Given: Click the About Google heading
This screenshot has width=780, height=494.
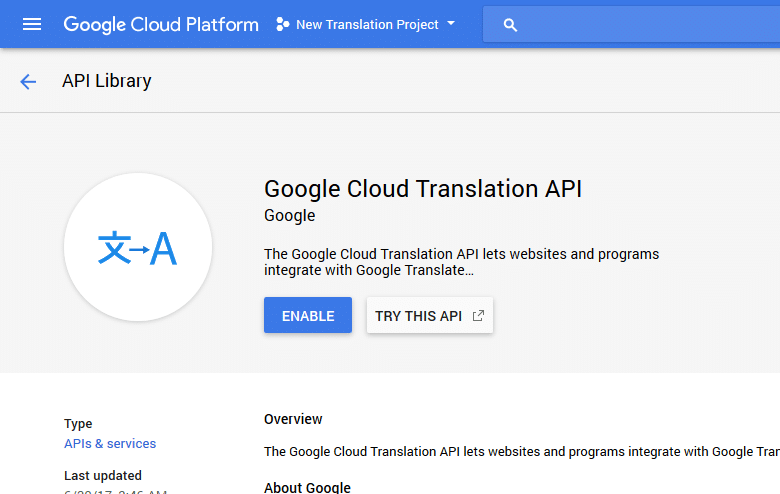Looking at the screenshot, I should click(x=307, y=488).
